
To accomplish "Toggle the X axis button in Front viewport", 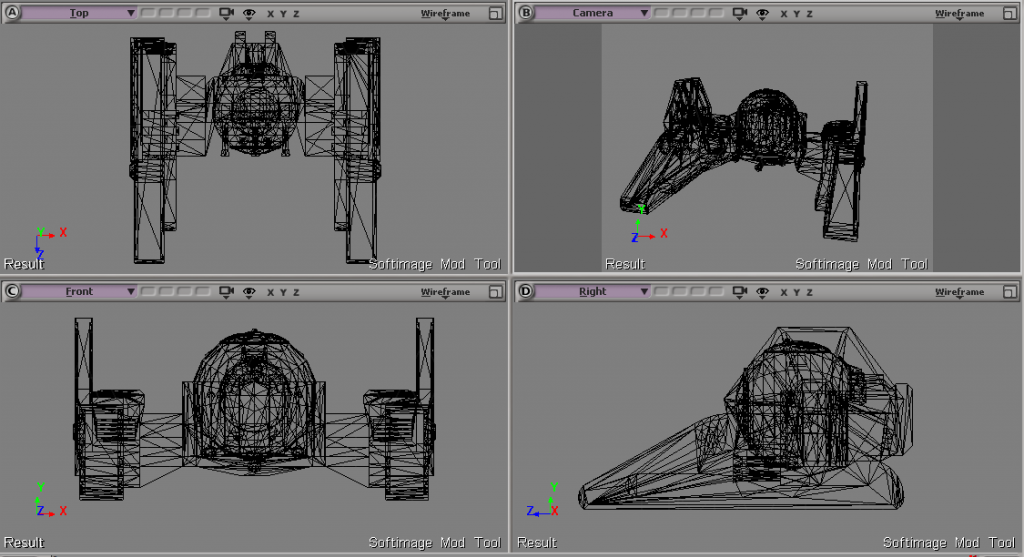I will (270, 293).
